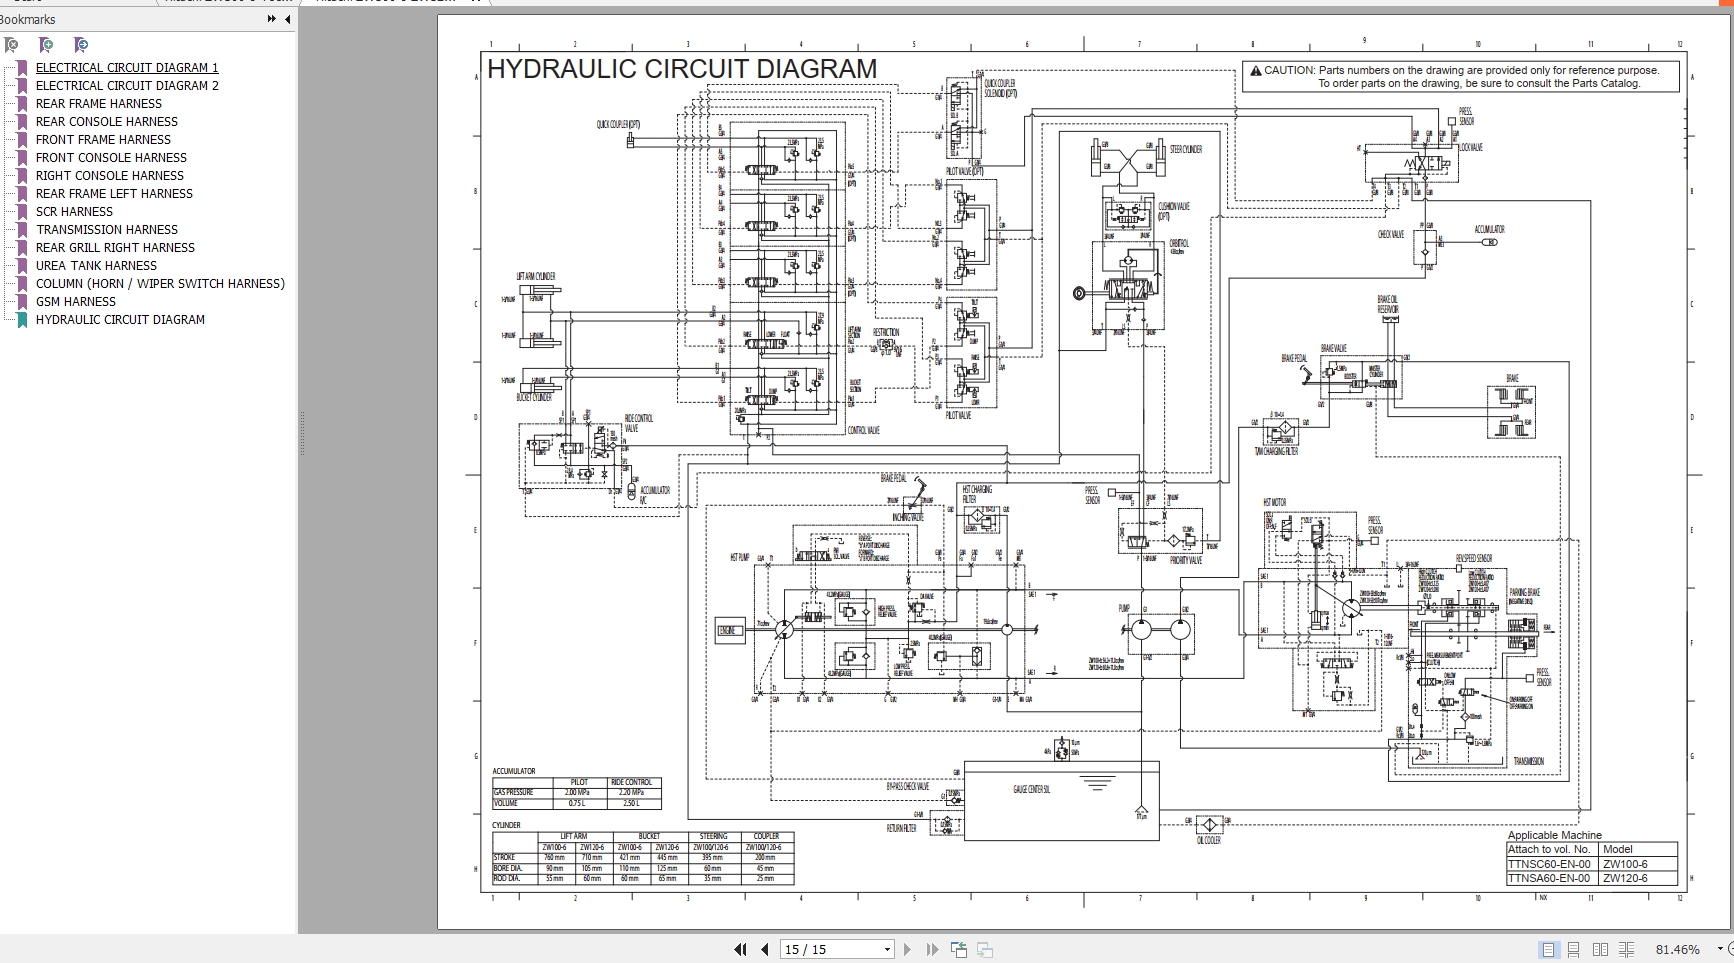This screenshot has width=1734, height=963.
Task: Jump to the last page
Action: tap(932, 949)
